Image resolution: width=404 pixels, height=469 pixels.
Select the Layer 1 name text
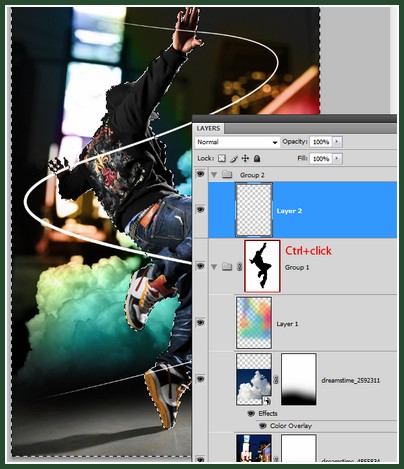click(287, 324)
